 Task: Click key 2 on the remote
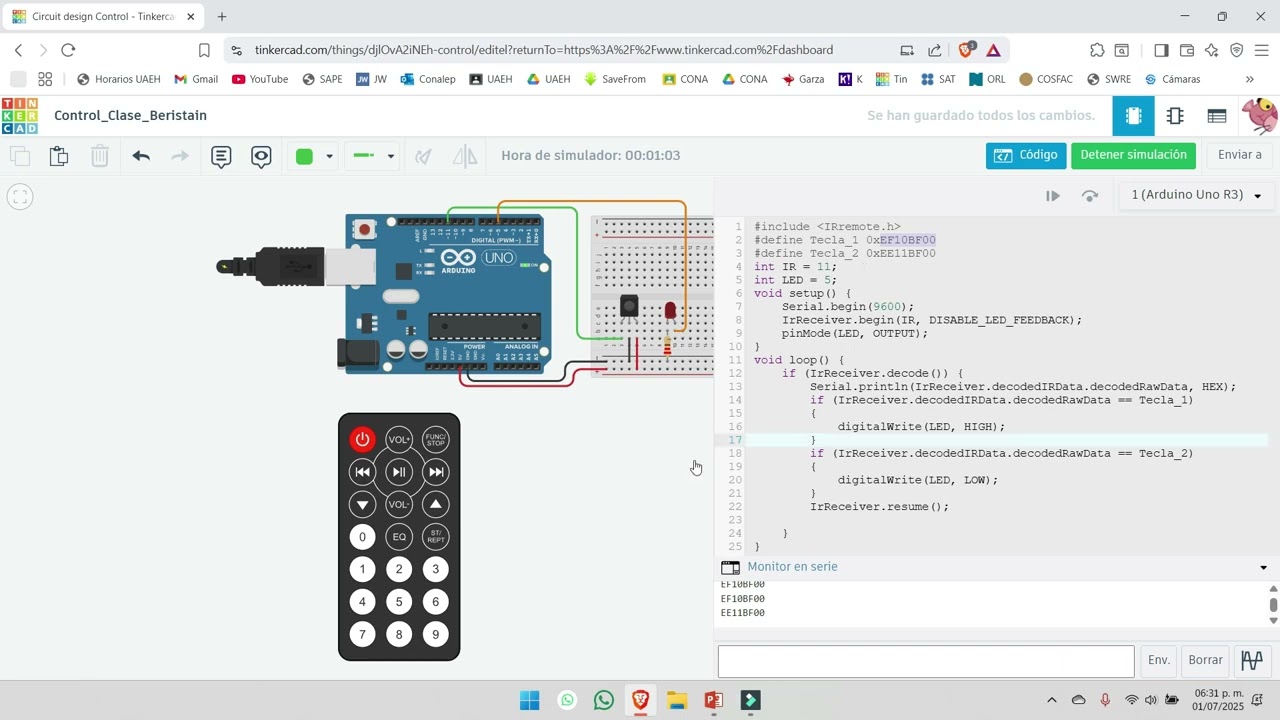tap(399, 569)
